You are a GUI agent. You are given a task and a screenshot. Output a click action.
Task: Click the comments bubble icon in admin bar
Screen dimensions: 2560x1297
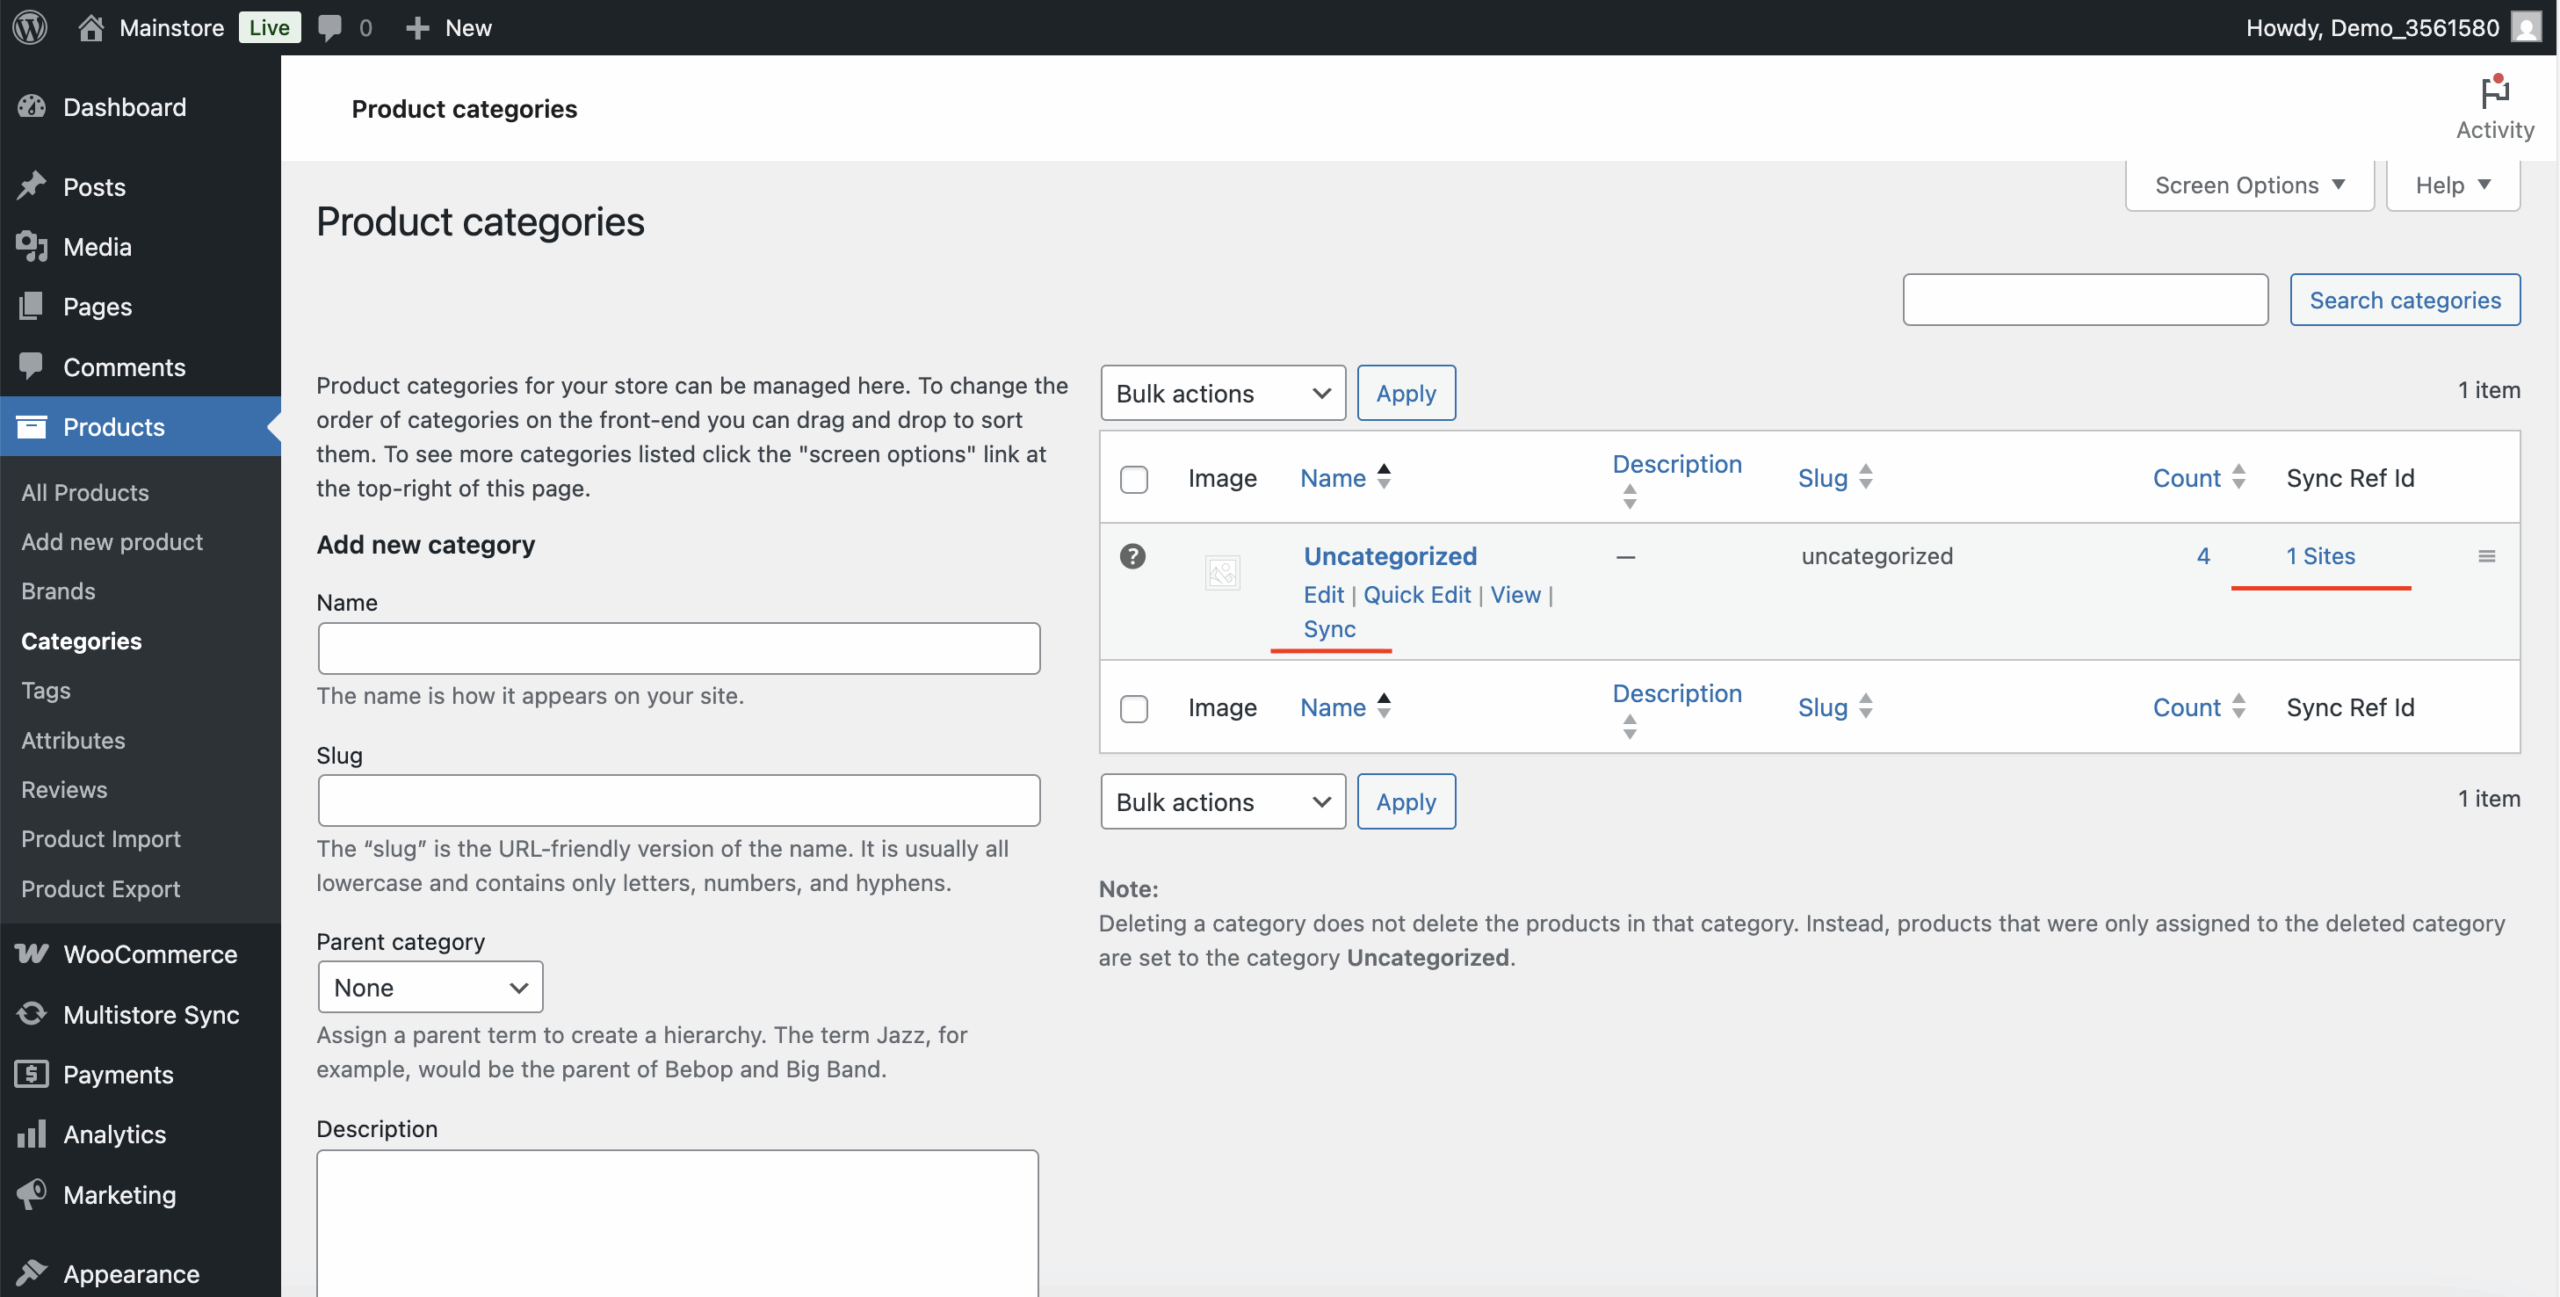(x=329, y=27)
